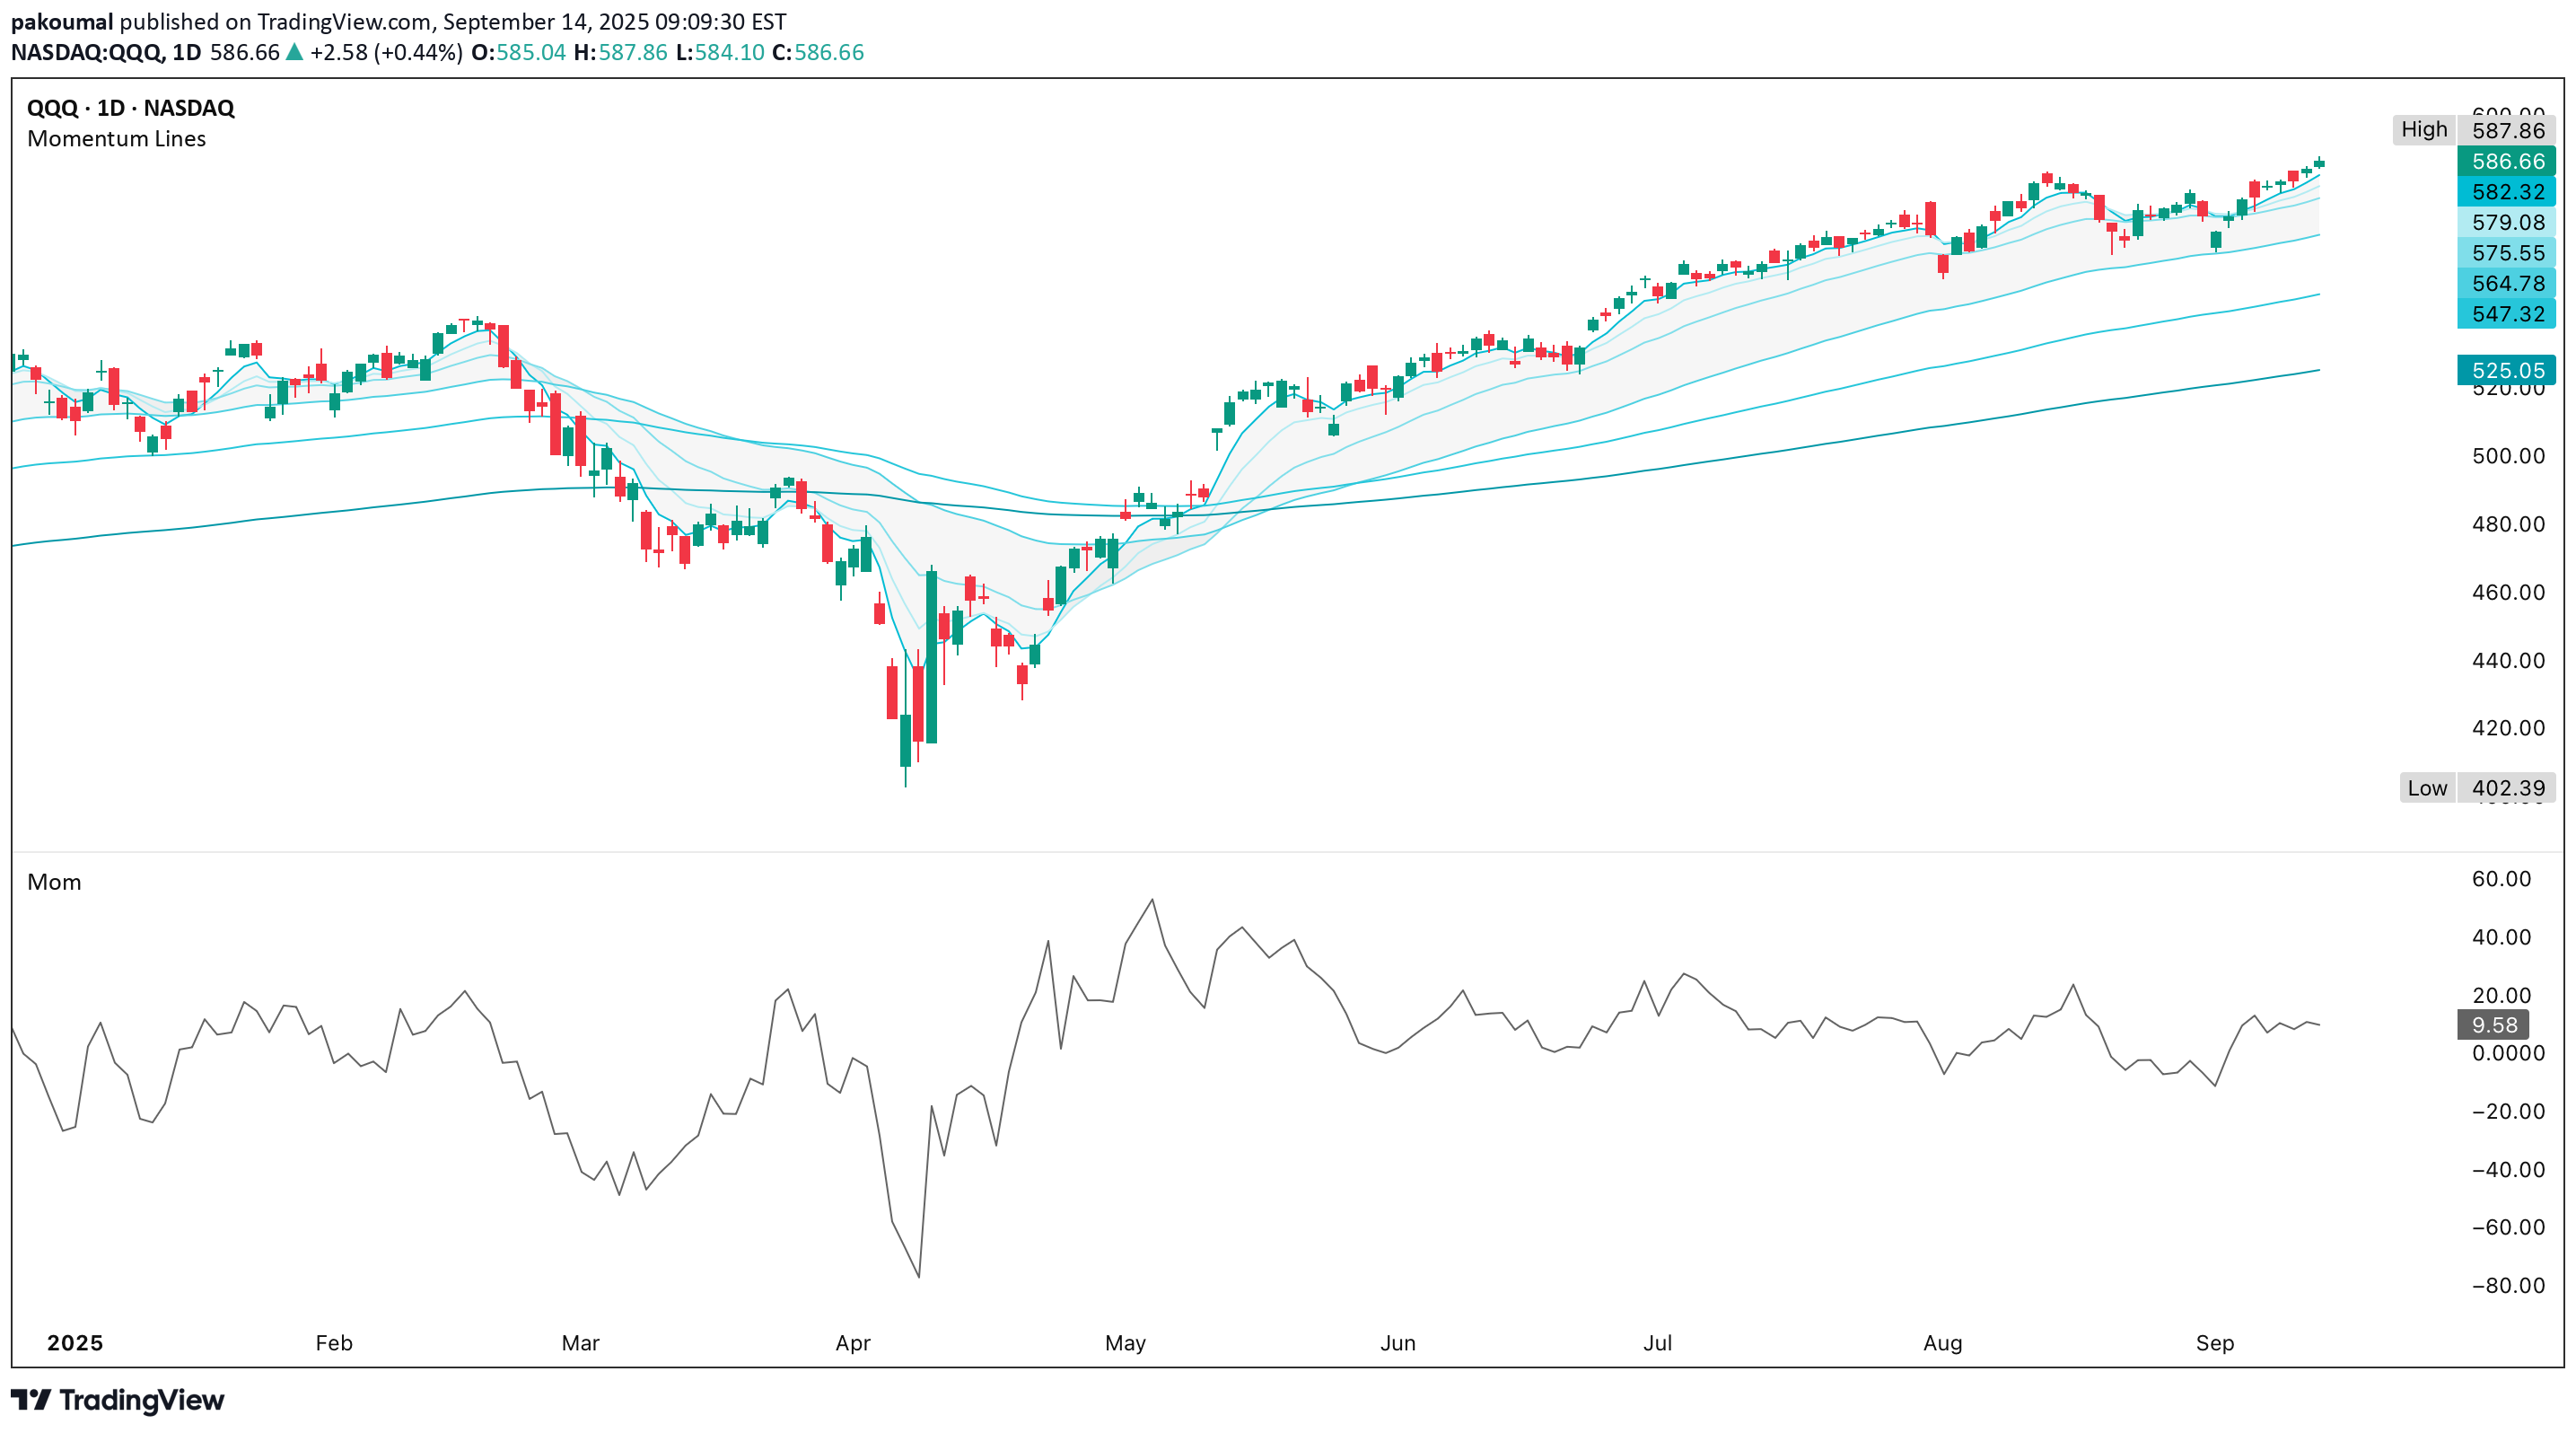Click the green 586.66 current price tag

point(2506,161)
